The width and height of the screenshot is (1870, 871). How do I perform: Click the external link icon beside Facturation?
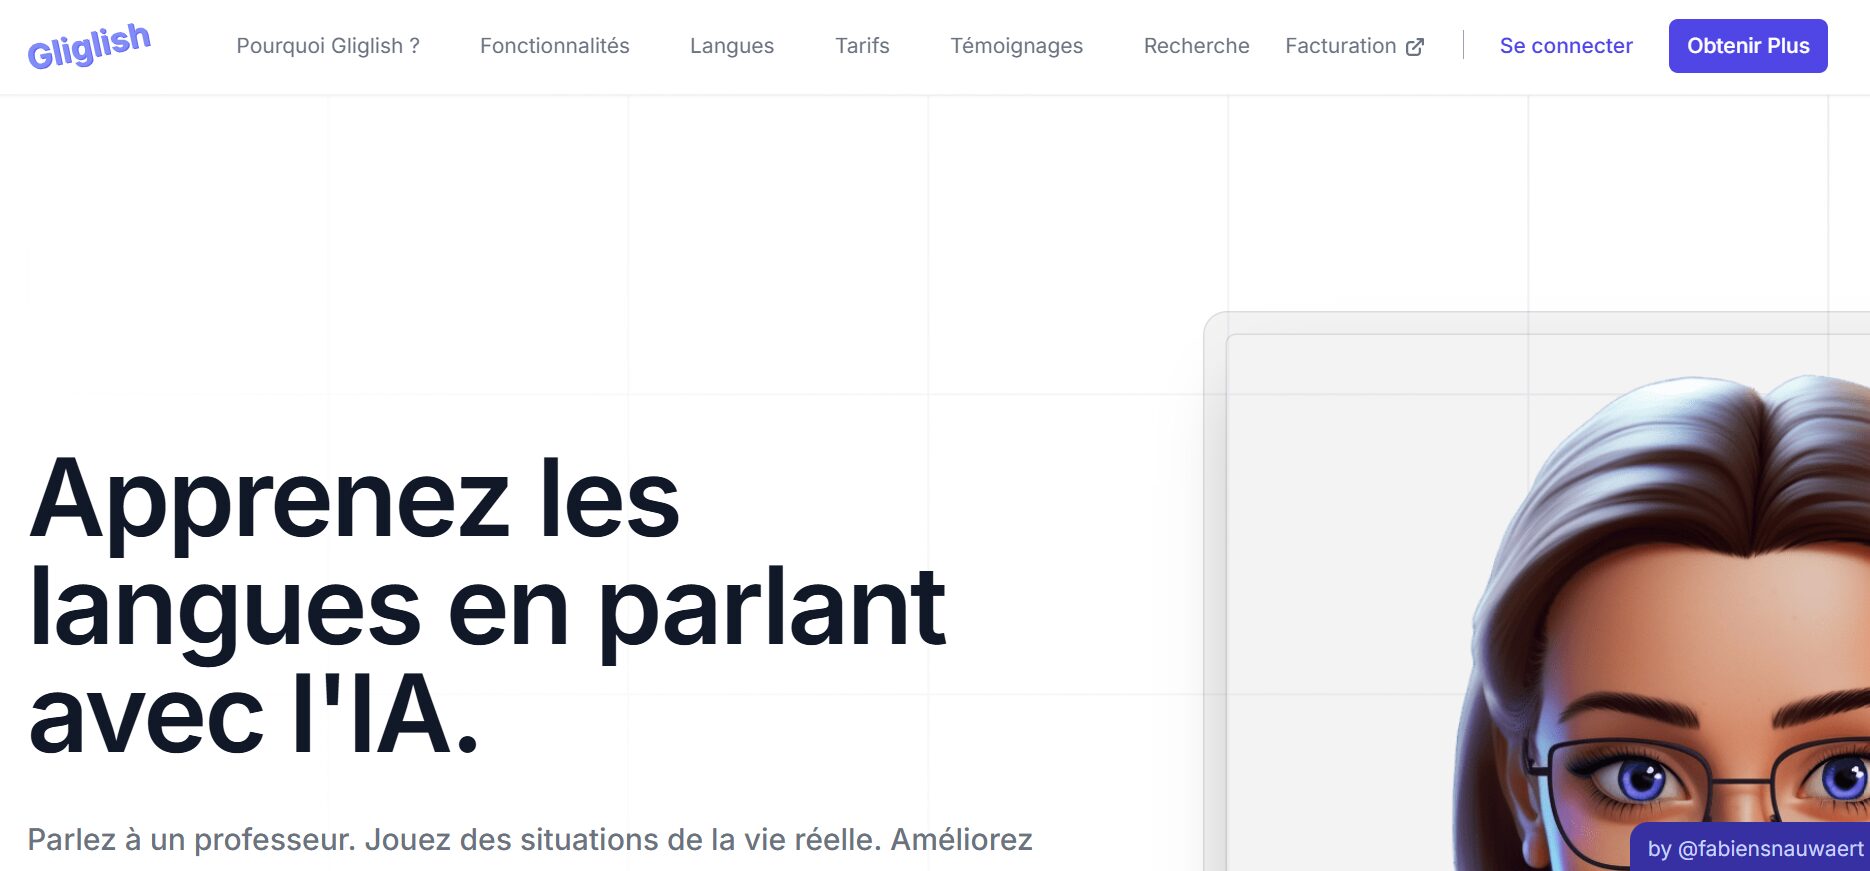point(1415,47)
